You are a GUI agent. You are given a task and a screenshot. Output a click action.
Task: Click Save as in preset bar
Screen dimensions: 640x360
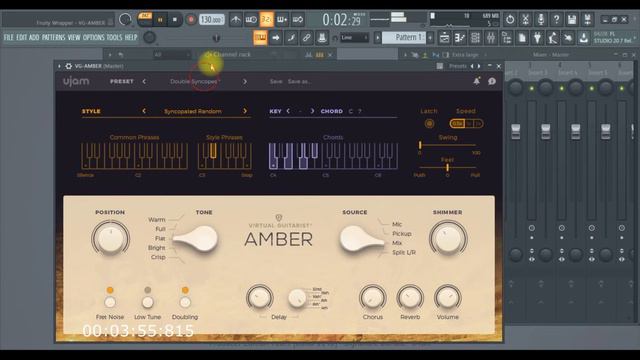point(299,81)
